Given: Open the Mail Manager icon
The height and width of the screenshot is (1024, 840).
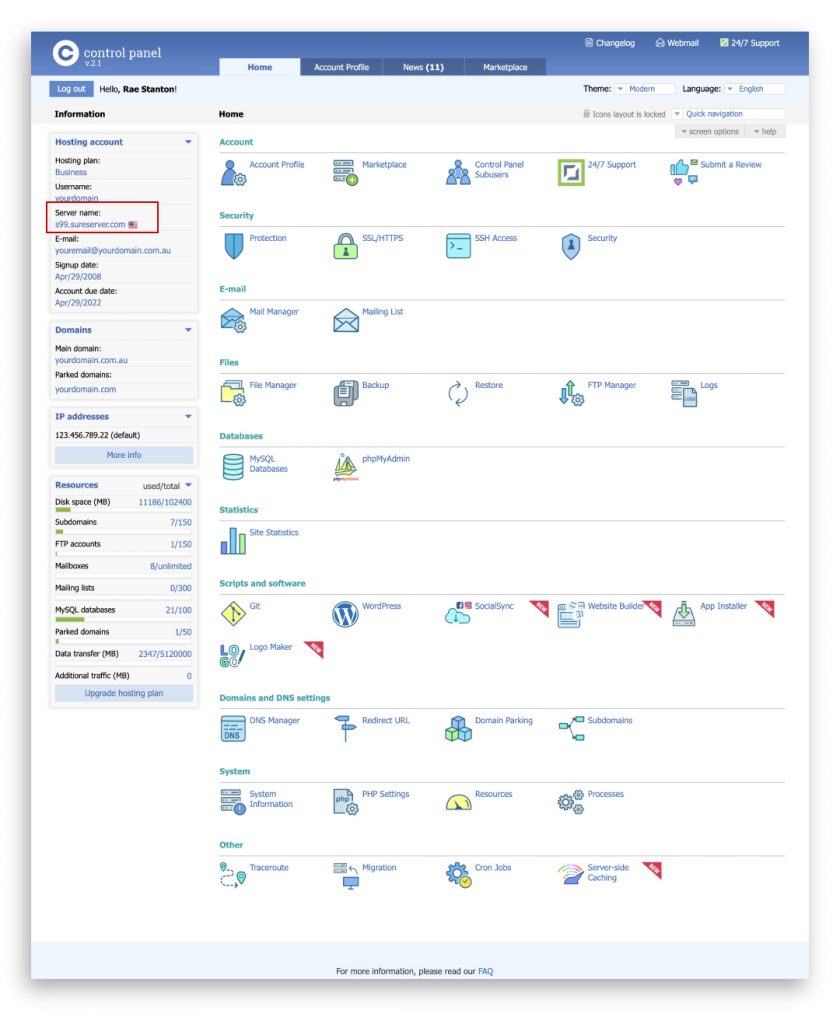Looking at the screenshot, I should tap(233, 320).
